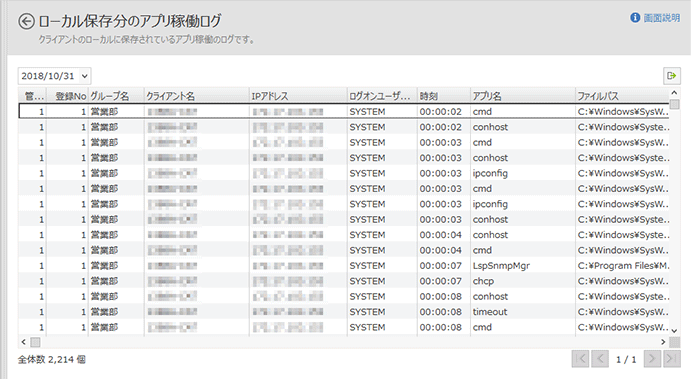Click the horizontal scrollbar right arrow

point(663,342)
